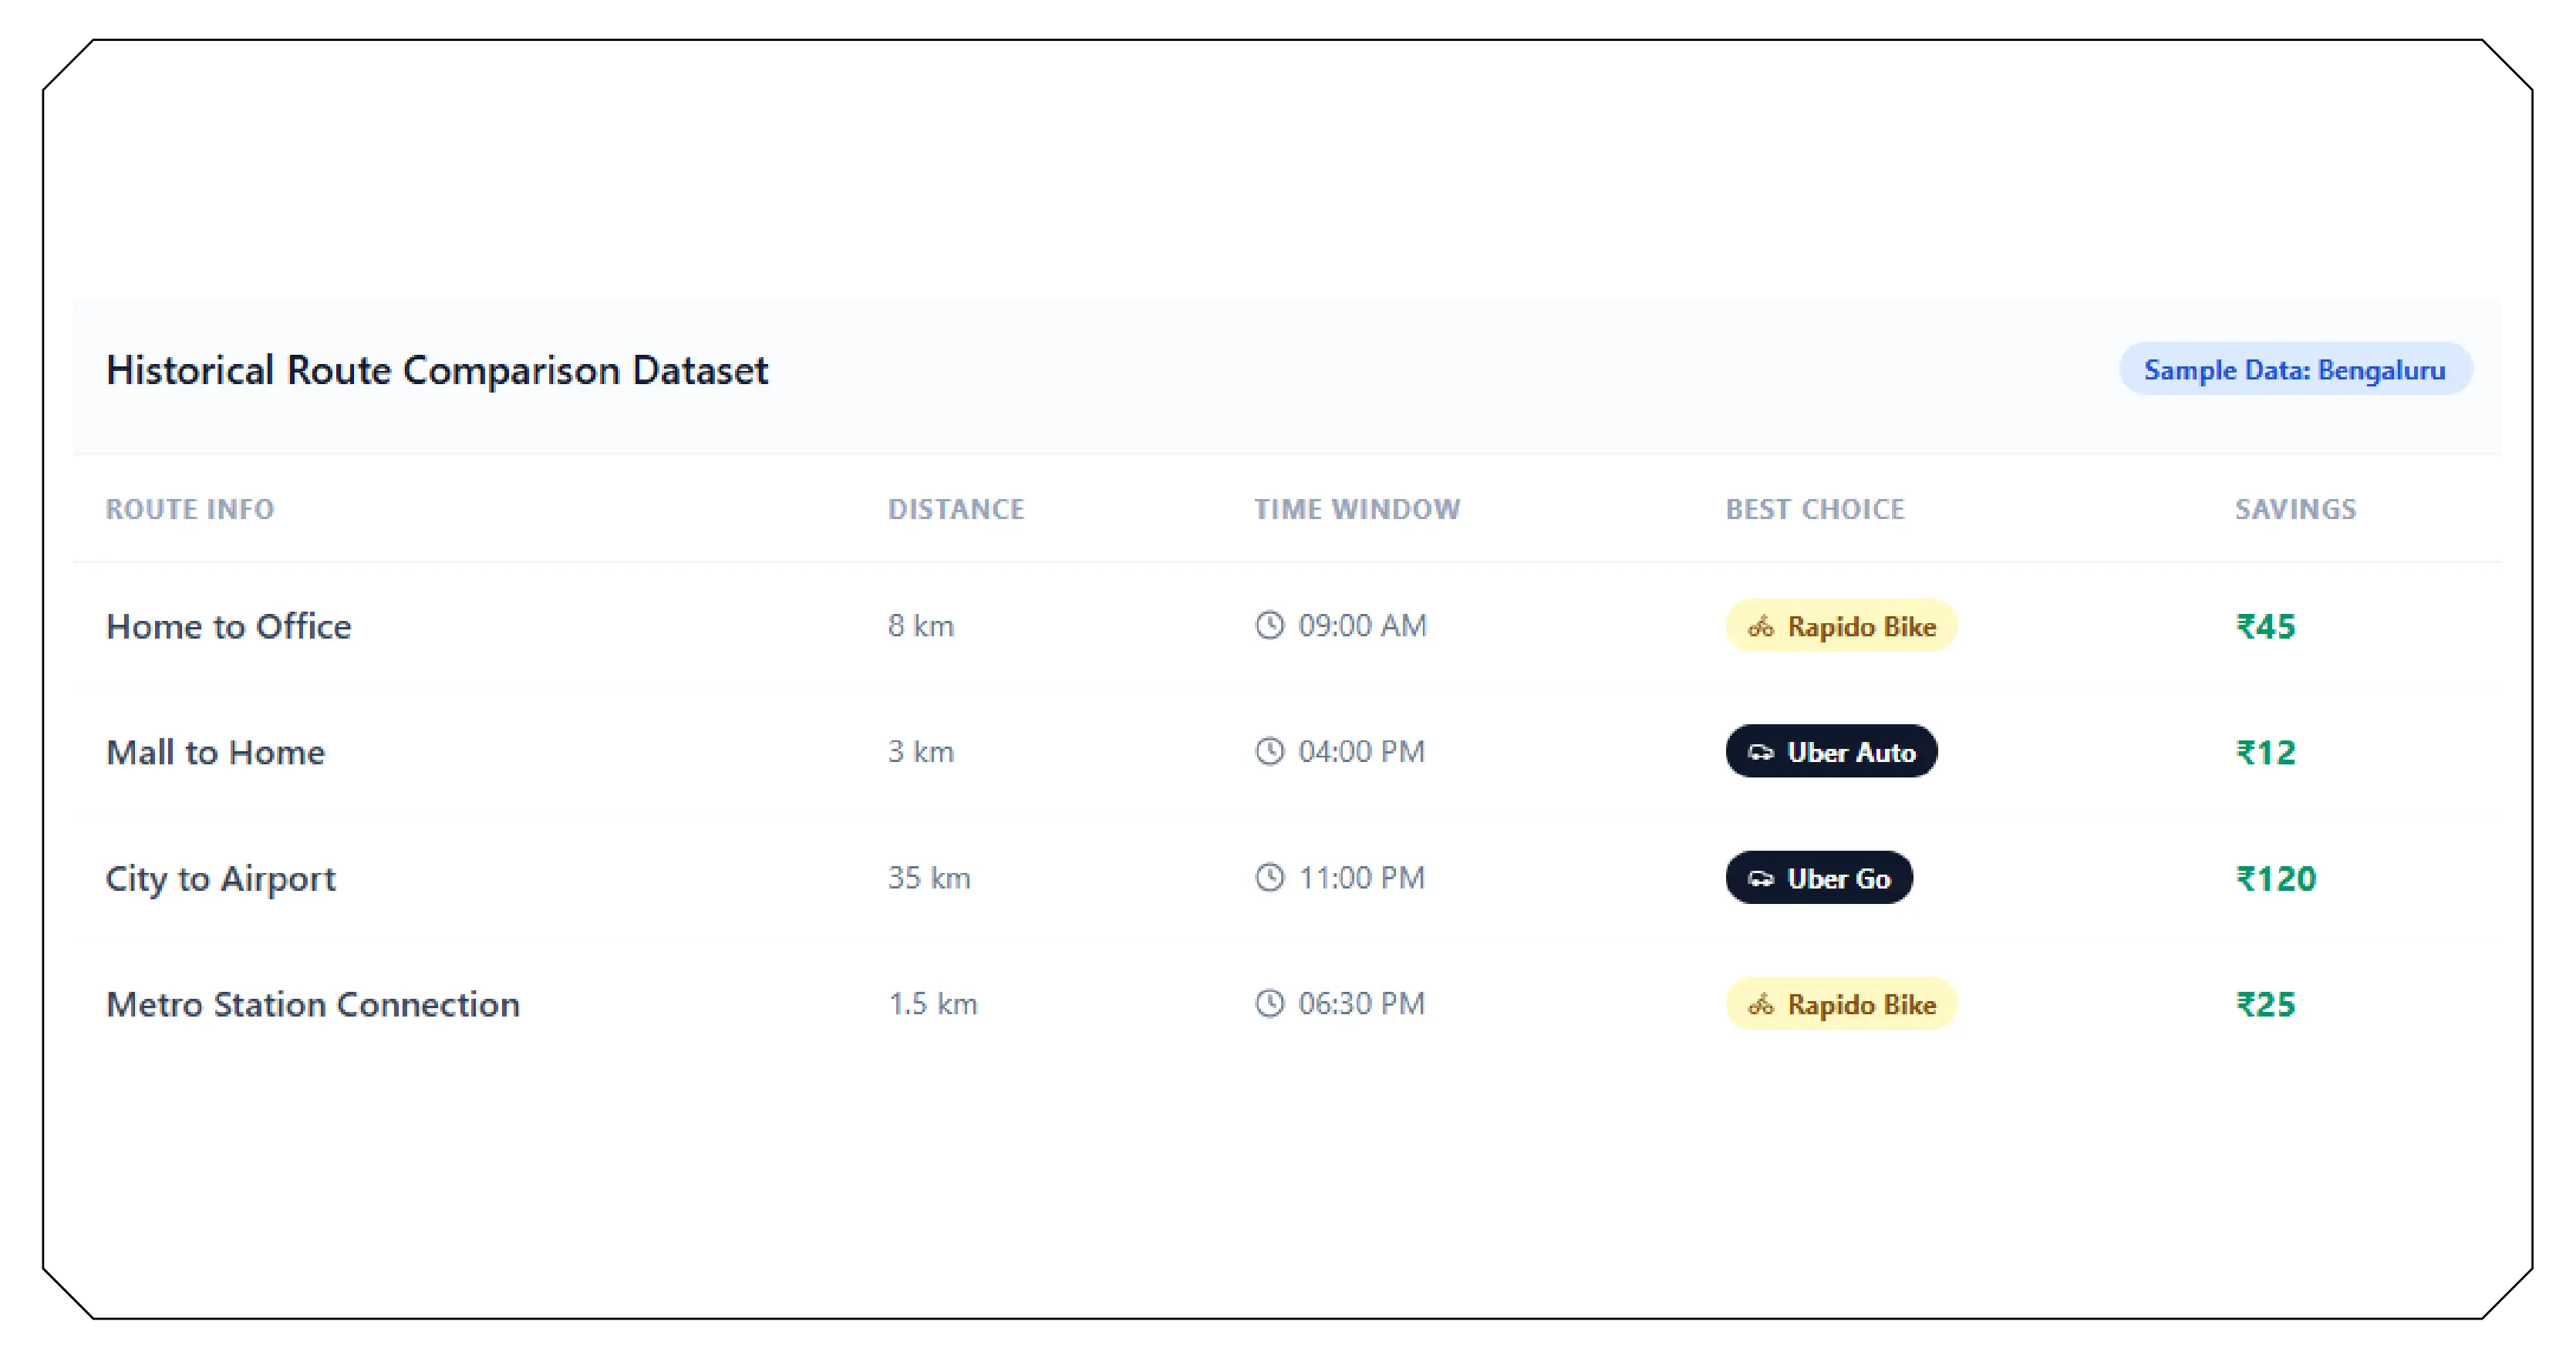This screenshot has height=1359, width=2576.
Task: Click bike icon in Metro Station Connection row
Action: click(1760, 1005)
